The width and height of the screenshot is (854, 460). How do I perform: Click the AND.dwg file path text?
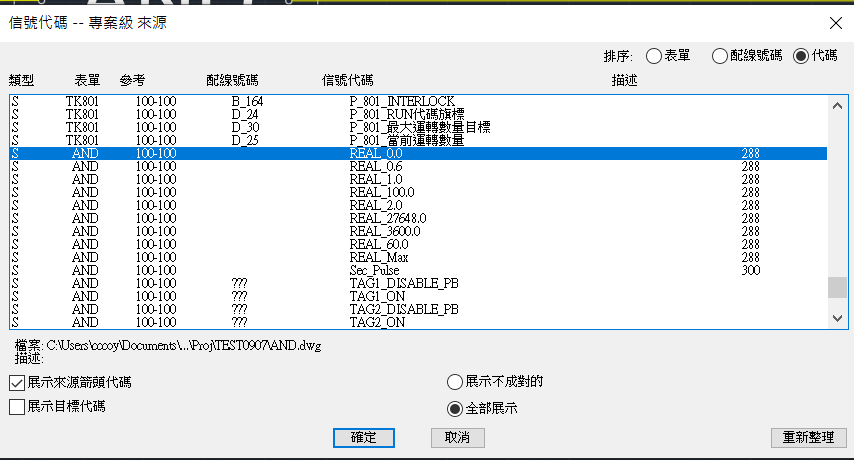click(x=184, y=346)
